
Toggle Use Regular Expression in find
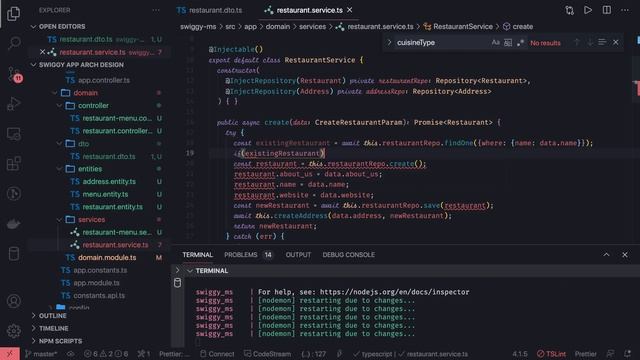pos(520,42)
